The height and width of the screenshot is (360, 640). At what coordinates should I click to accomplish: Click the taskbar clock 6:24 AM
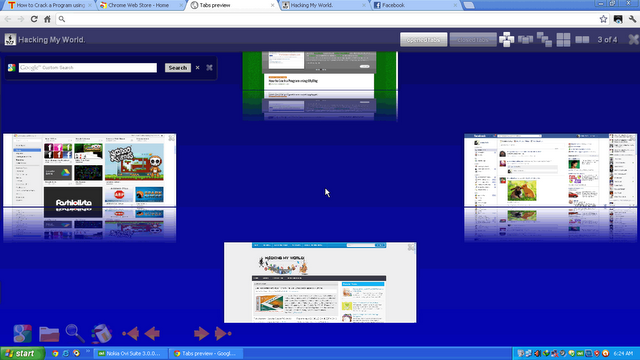tap(623, 353)
